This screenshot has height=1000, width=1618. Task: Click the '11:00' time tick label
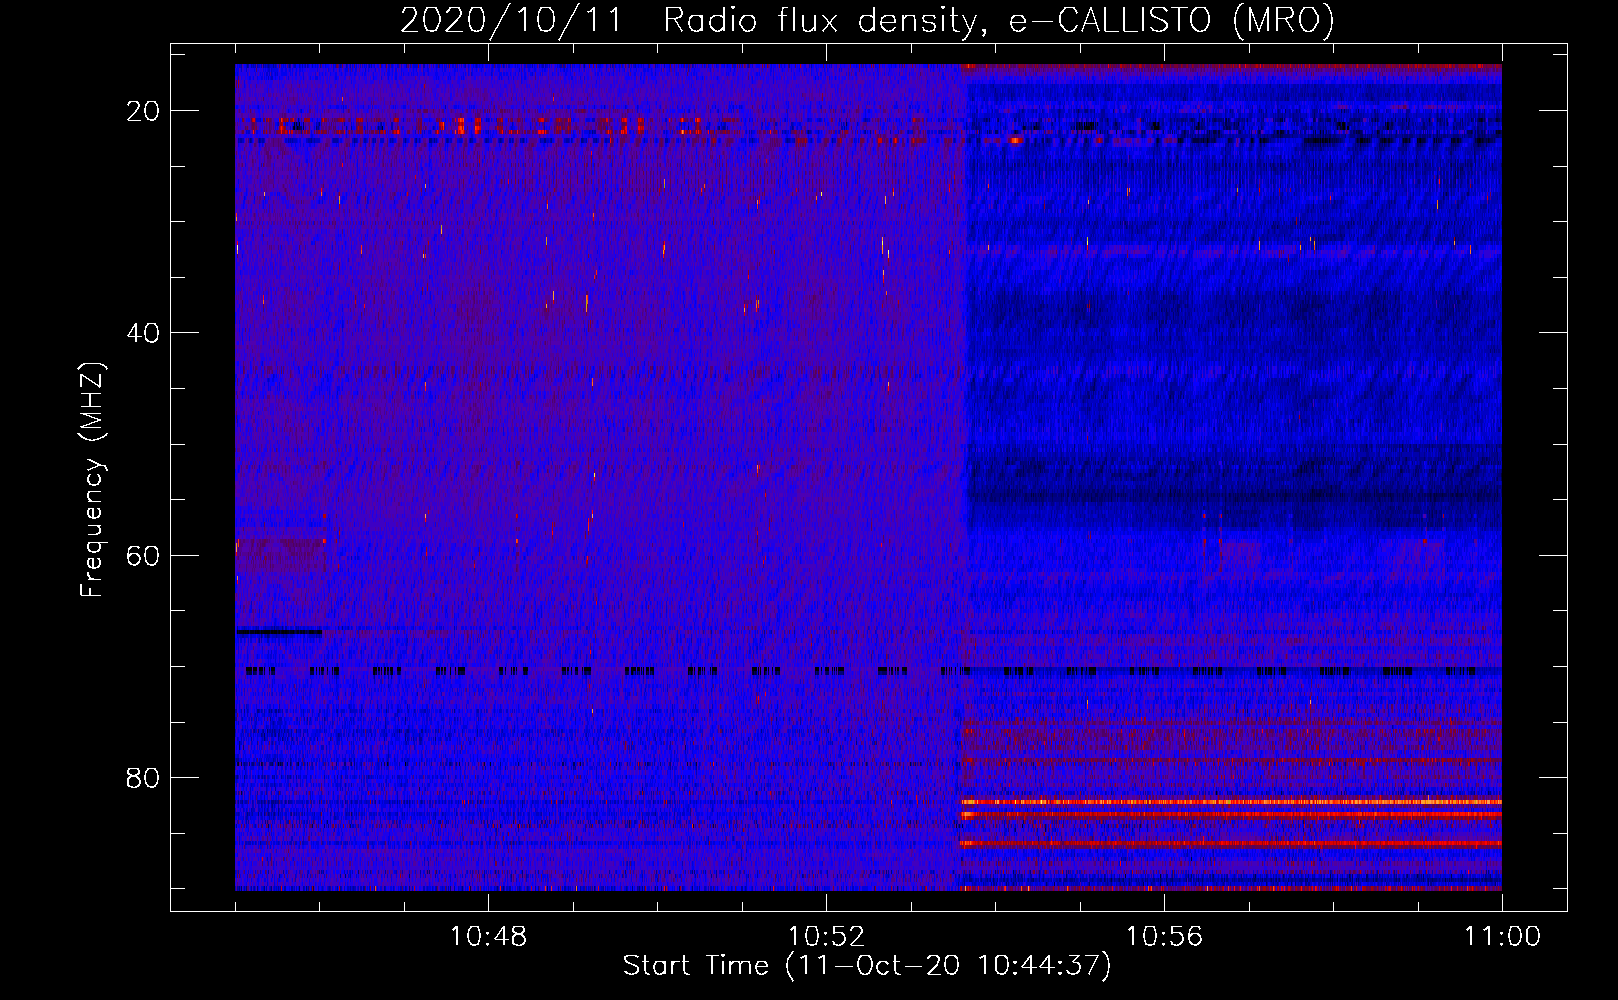pyautogui.click(x=1502, y=937)
